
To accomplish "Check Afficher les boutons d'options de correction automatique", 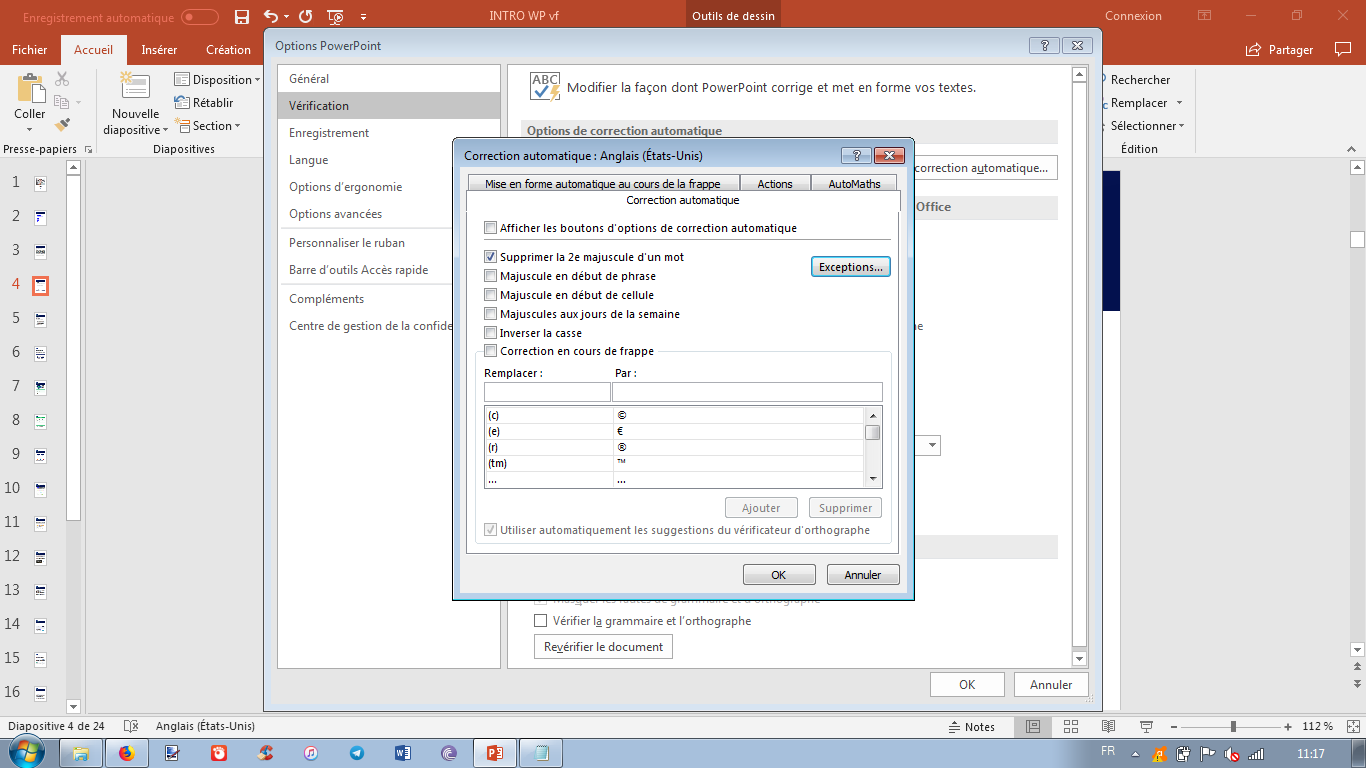I will [x=490, y=228].
